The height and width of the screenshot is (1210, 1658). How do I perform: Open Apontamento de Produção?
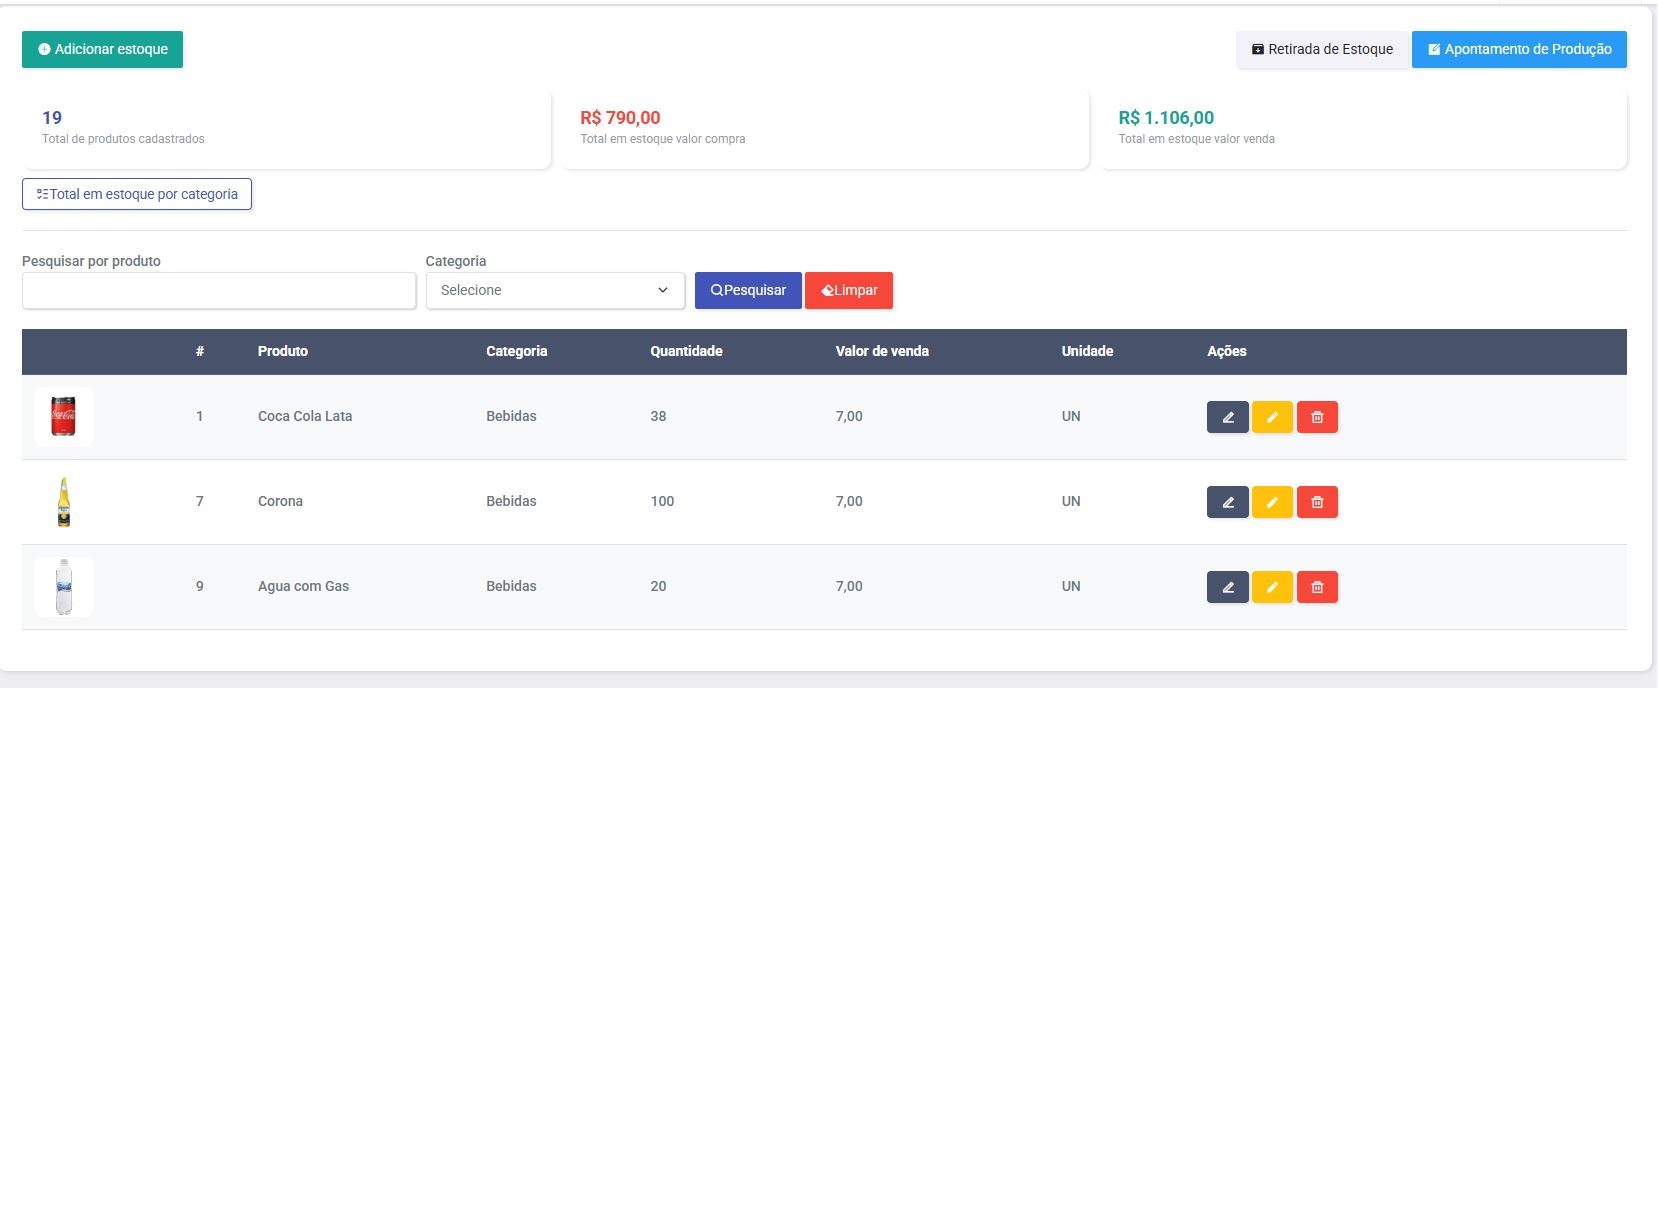tap(1519, 49)
